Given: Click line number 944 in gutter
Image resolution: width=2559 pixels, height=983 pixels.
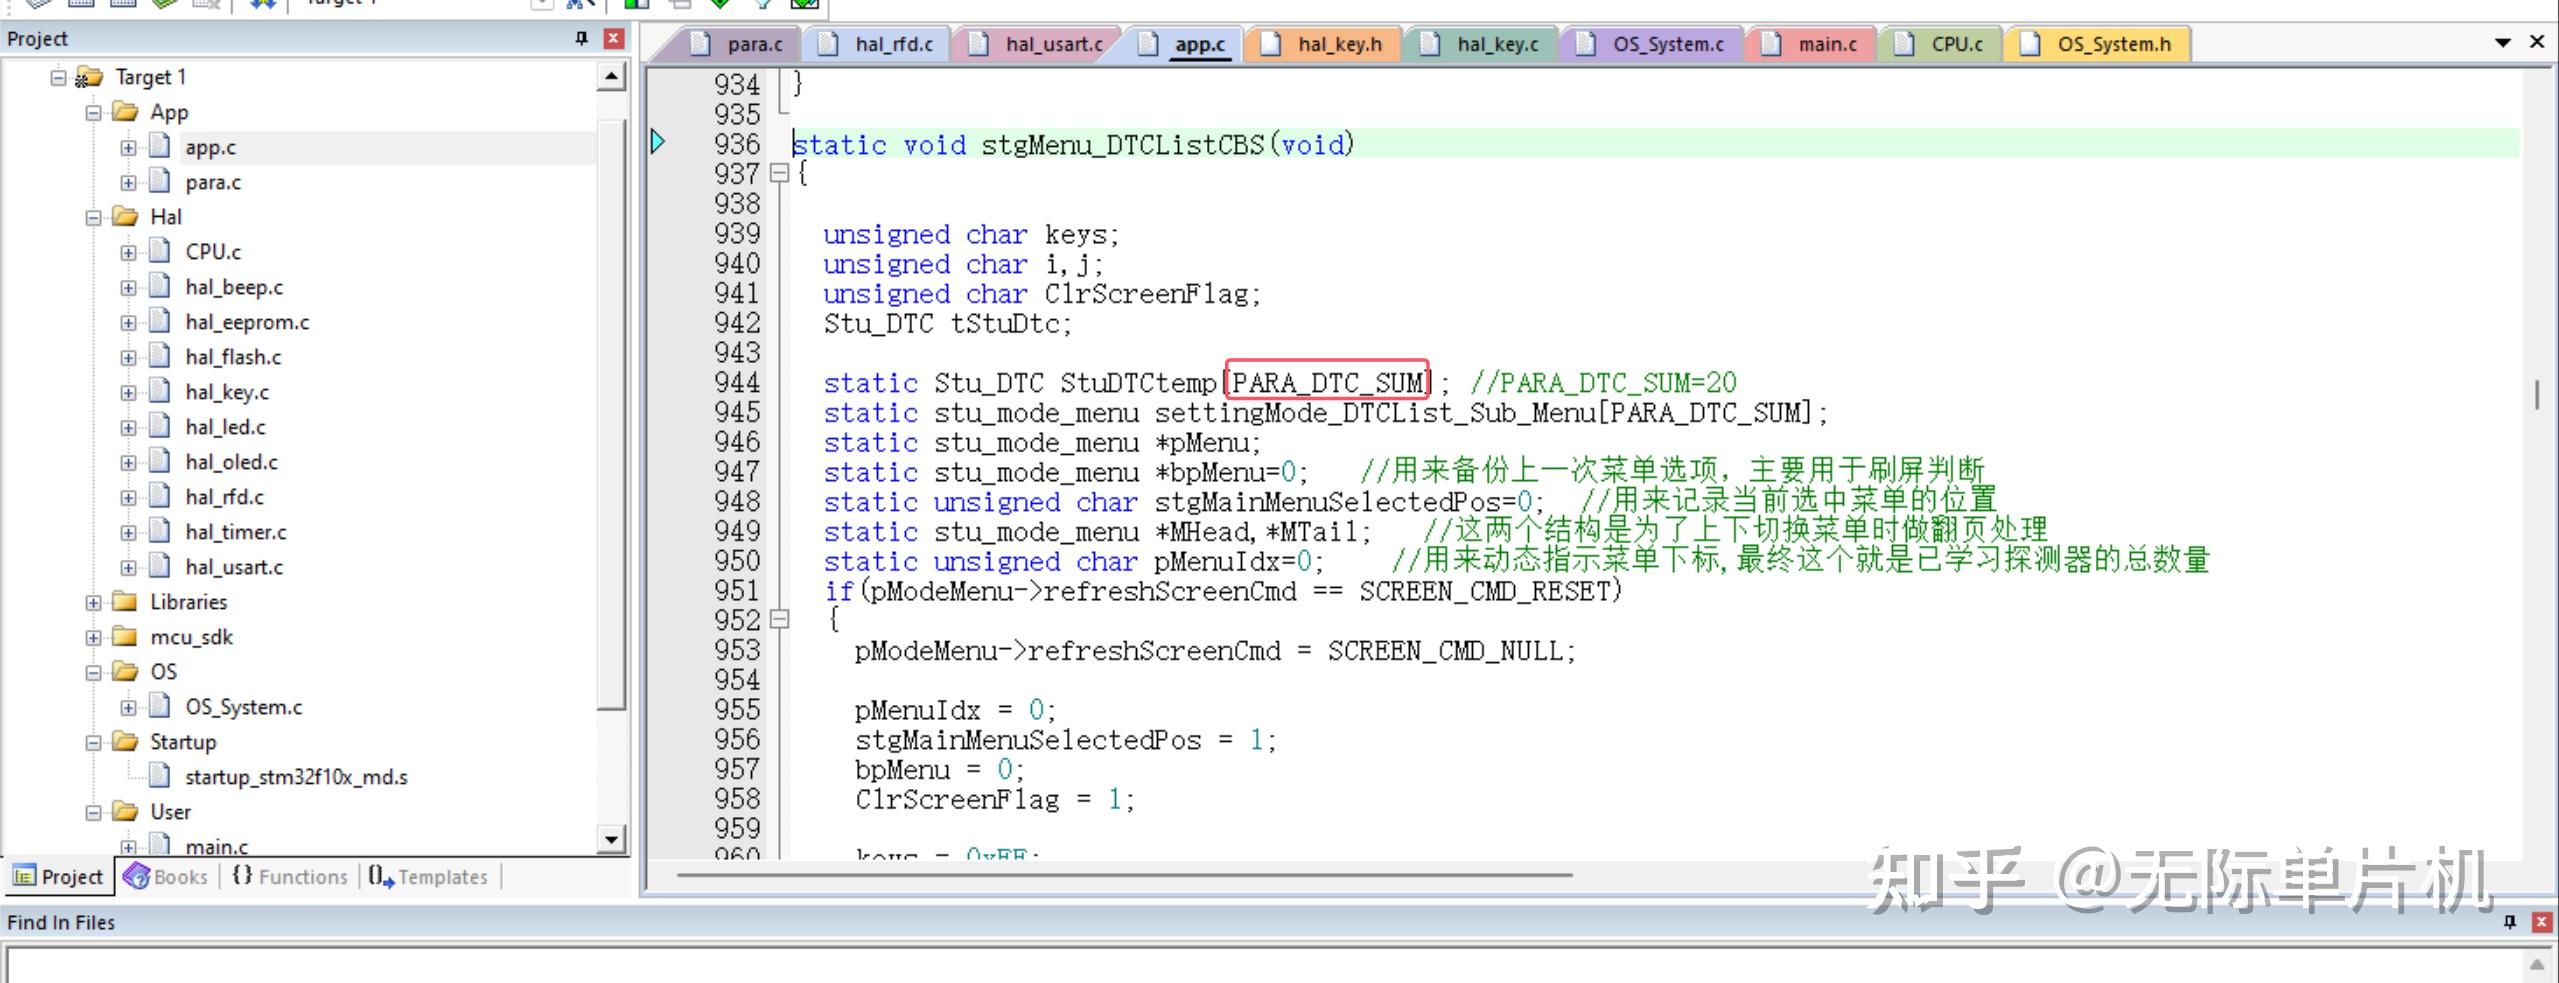Looking at the screenshot, I should (x=737, y=383).
